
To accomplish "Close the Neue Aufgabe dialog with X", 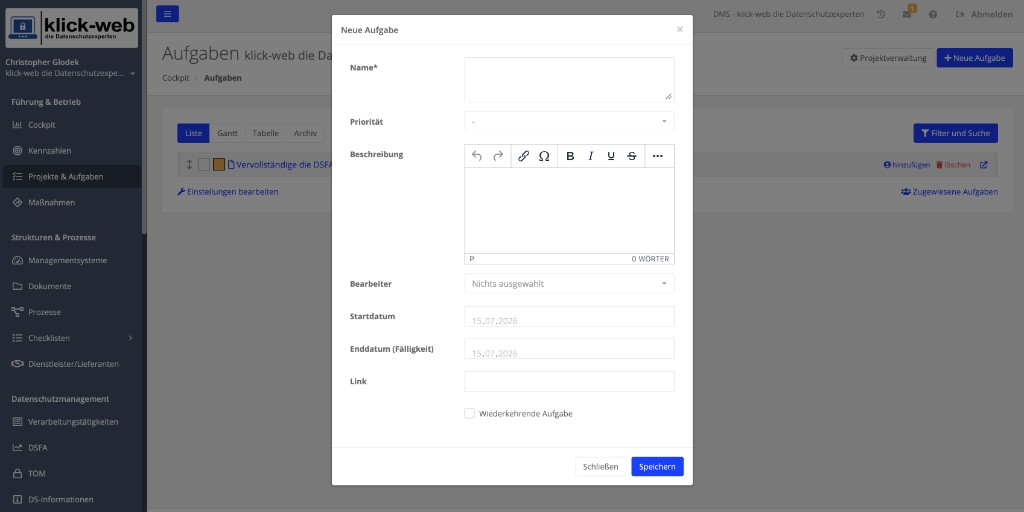I will coord(680,29).
